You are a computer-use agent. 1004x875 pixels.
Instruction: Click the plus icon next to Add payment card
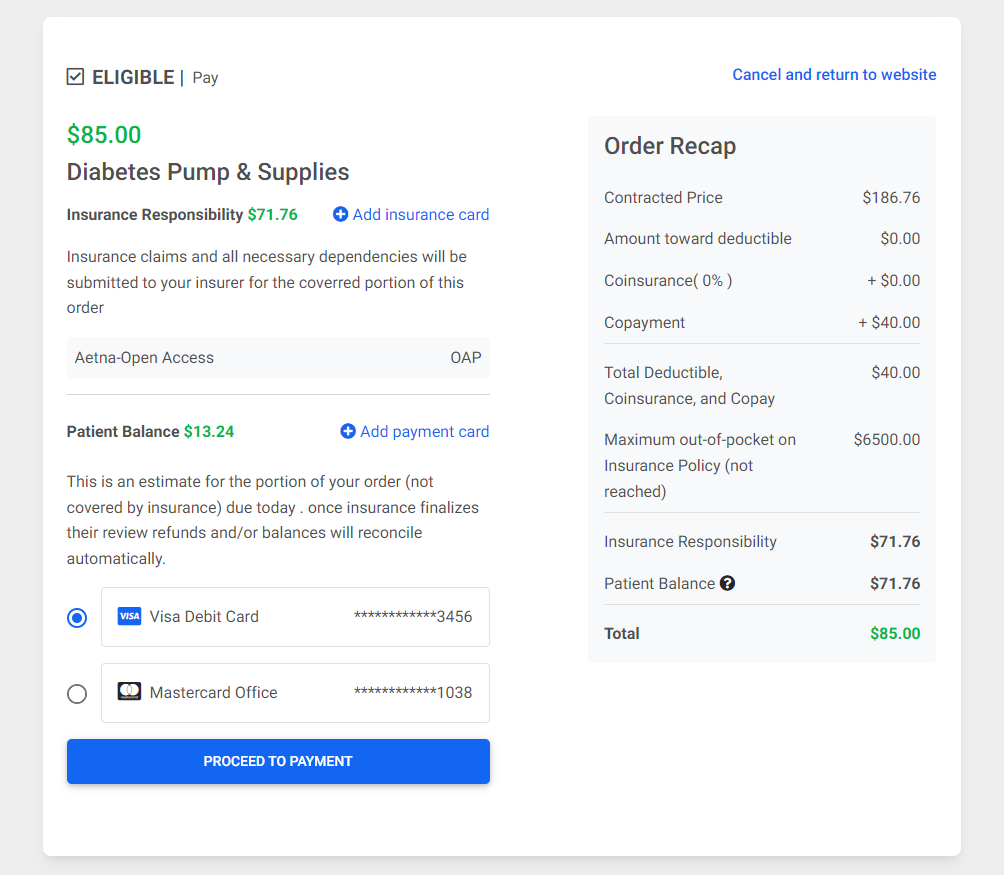[348, 431]
